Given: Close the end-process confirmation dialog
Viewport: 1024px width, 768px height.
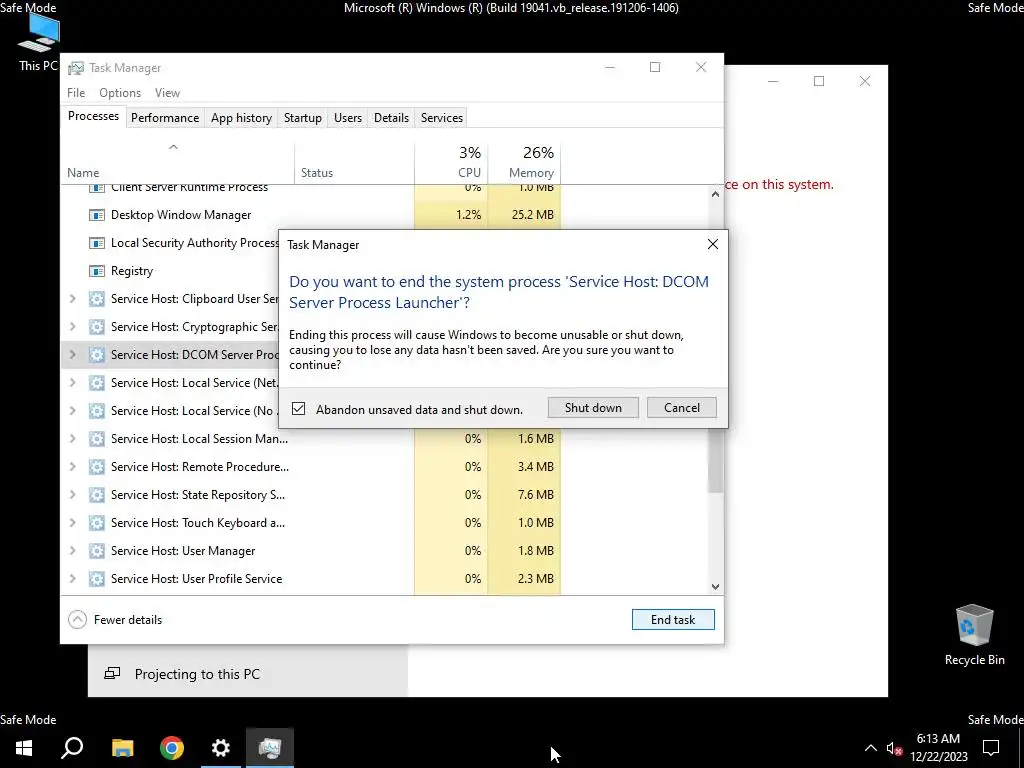Looking at the screenshot, I should point(712,244).
